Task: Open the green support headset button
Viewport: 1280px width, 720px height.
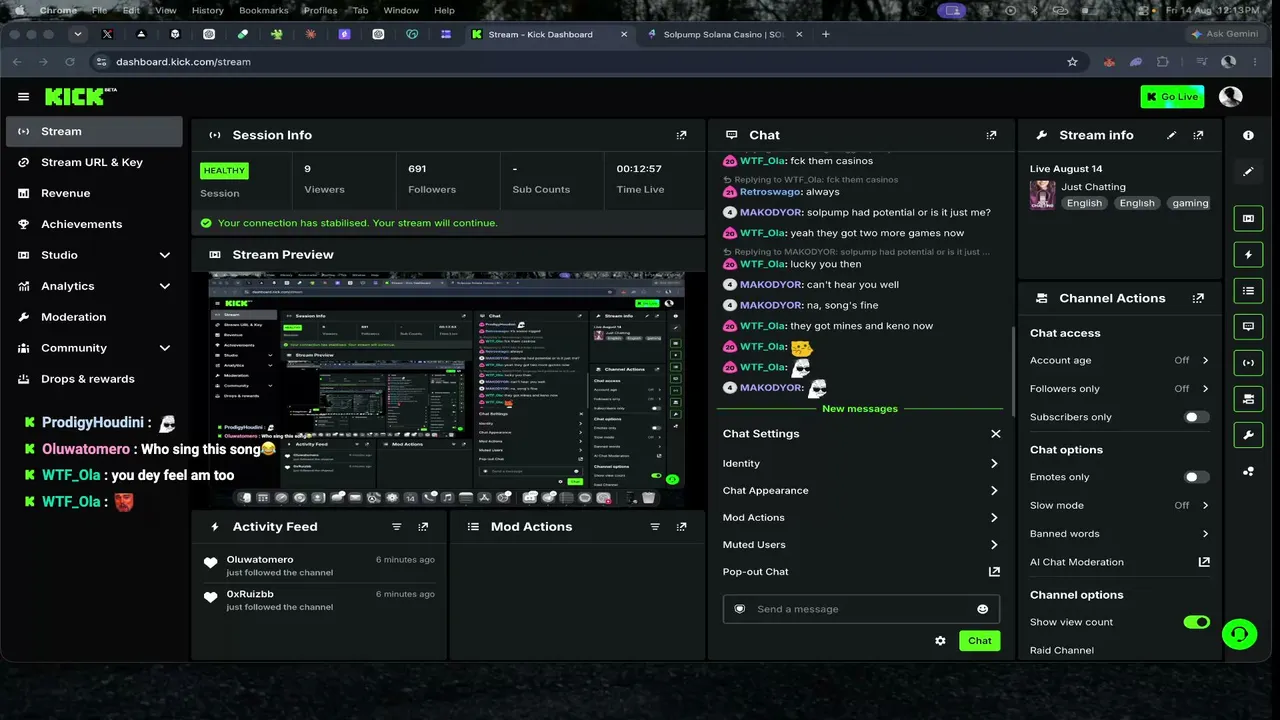Action: tap(1239, 633)
